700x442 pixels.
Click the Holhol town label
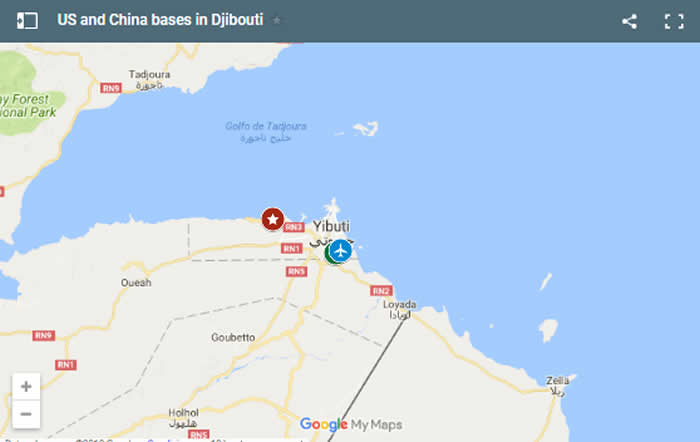183,413
